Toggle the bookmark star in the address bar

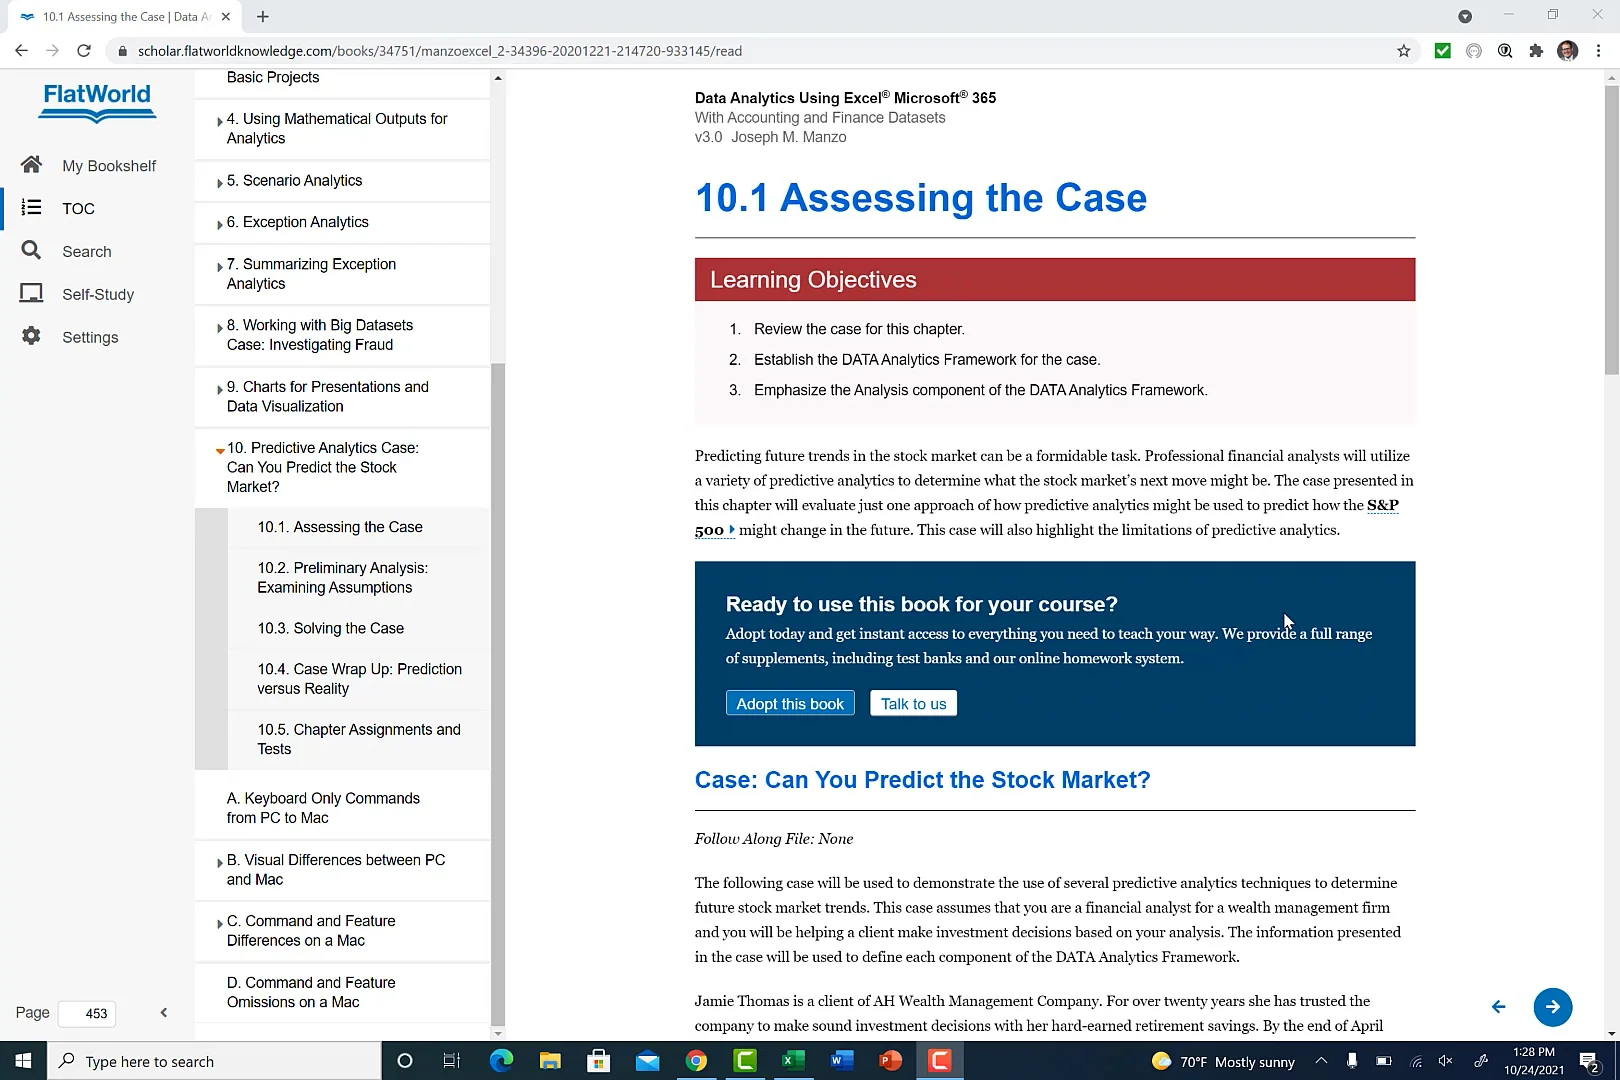(1404, 50)
